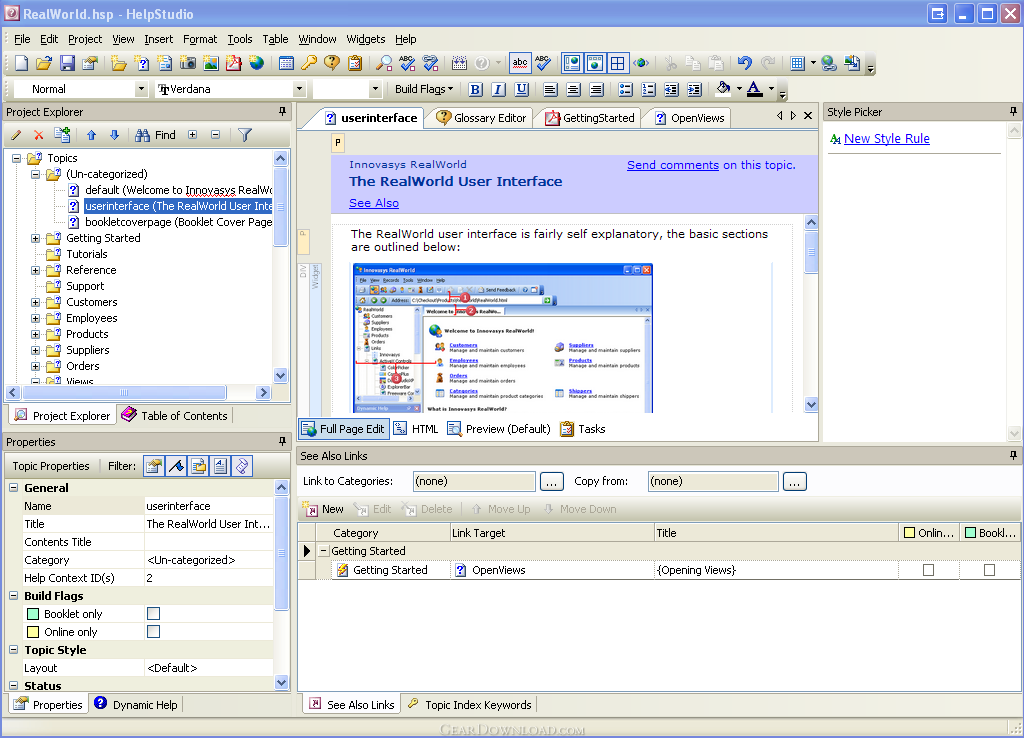
Task: Pin the Style Picker panel
Action: pos(1013,112)
